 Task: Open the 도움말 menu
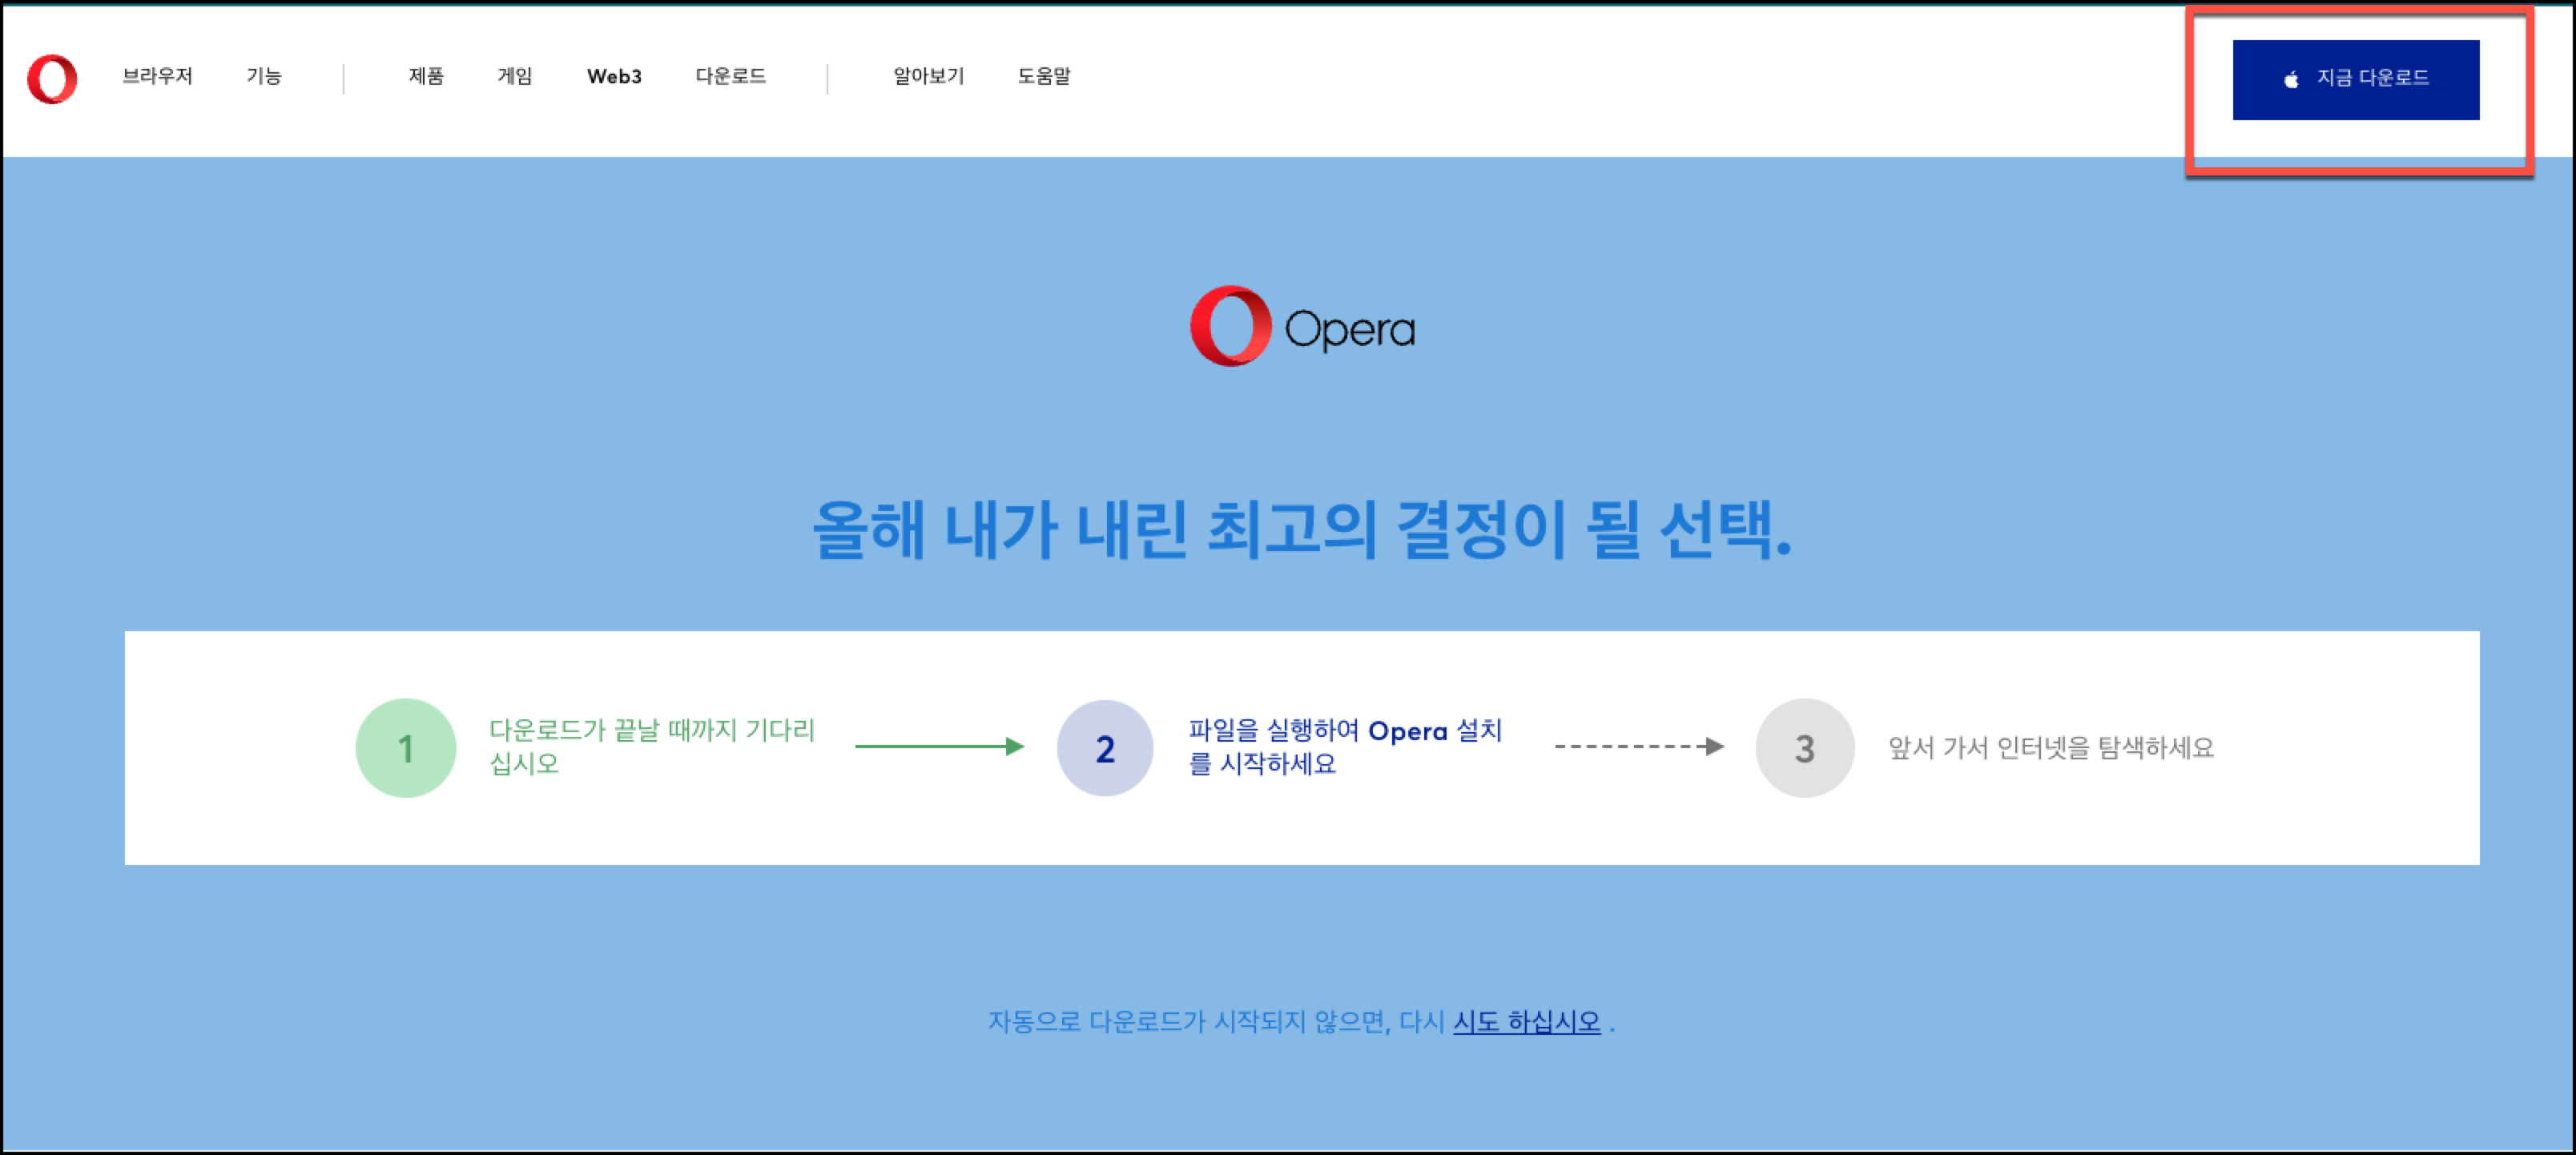[1044, 76]
